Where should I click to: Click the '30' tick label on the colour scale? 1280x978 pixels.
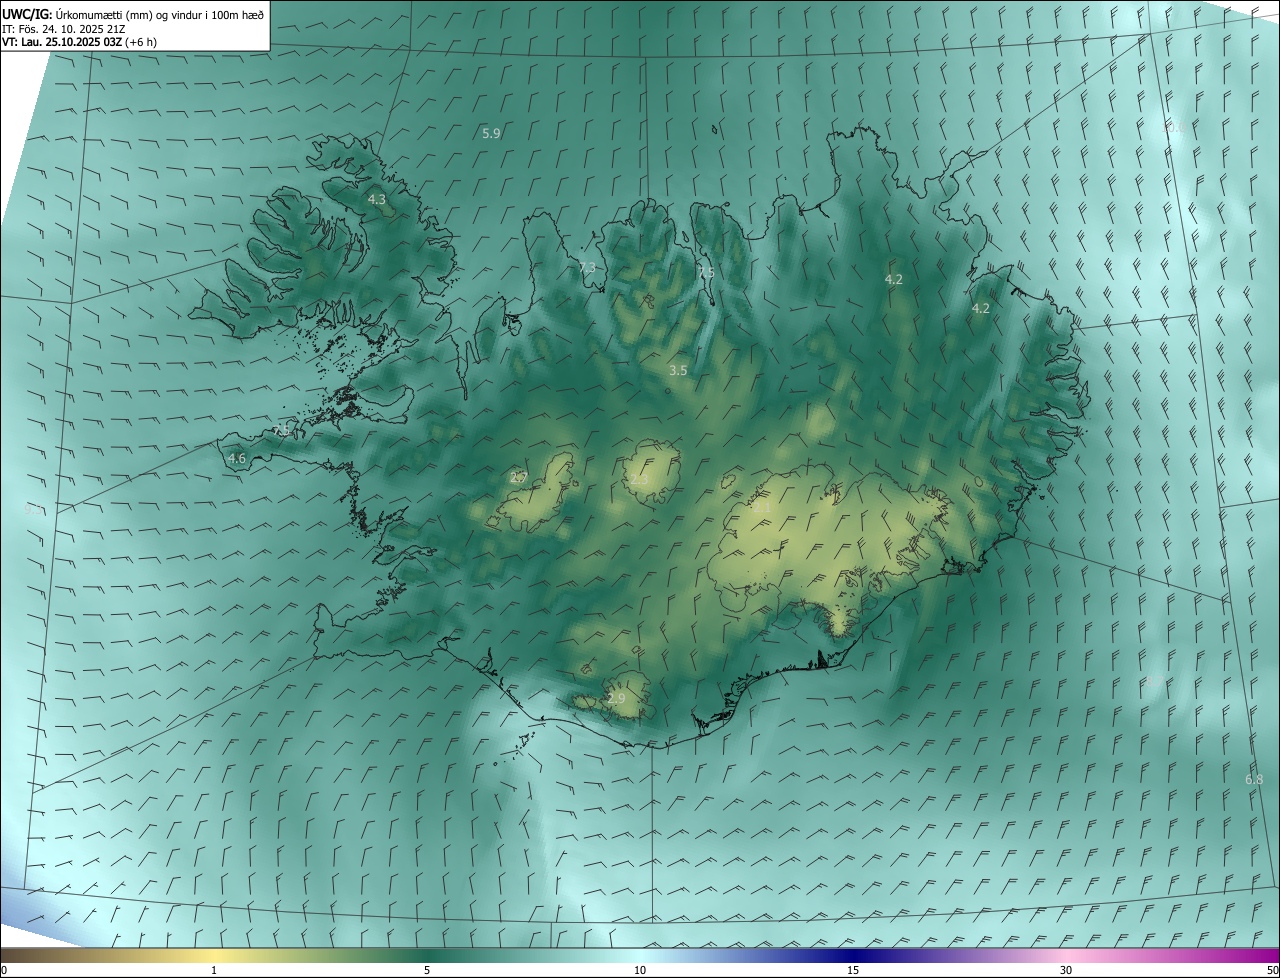pyautogui.click(x=1066, y=971)
